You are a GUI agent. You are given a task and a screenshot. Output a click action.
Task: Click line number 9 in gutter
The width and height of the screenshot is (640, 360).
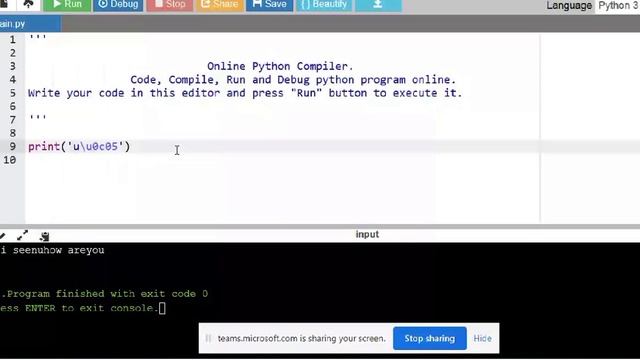[x=13, y=147]
